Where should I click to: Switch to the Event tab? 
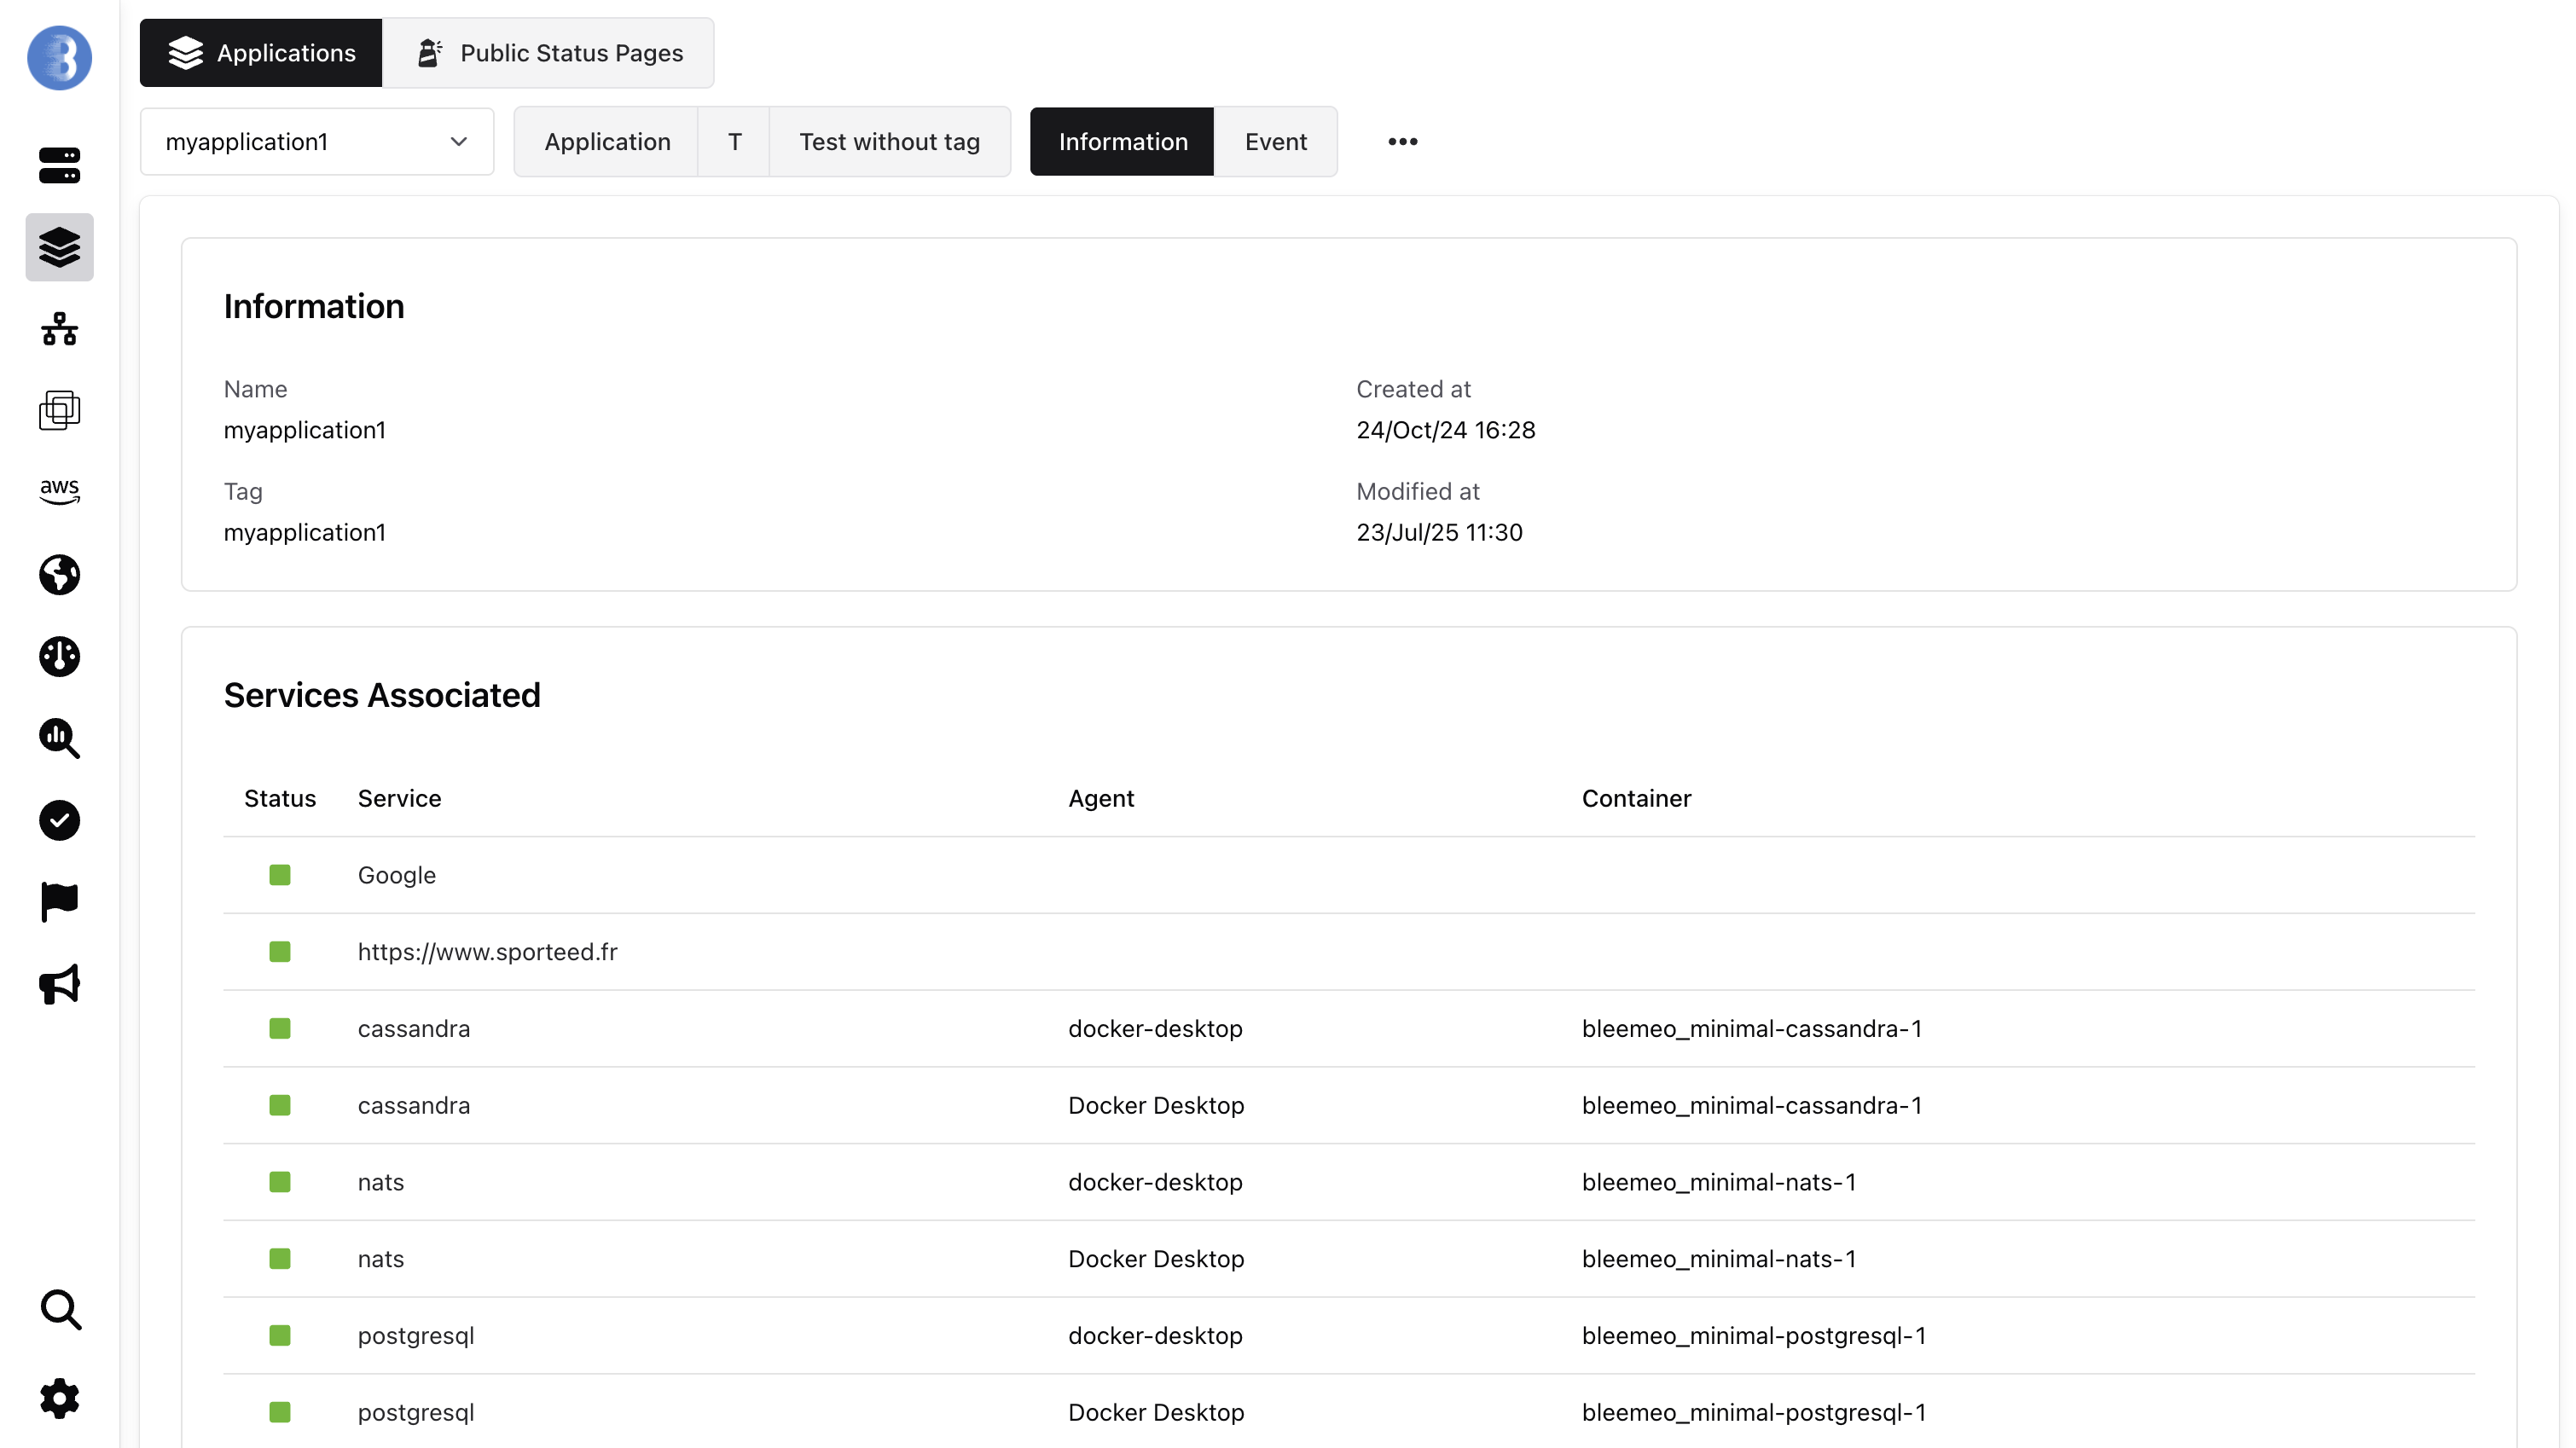click(x=1275, y=142)
